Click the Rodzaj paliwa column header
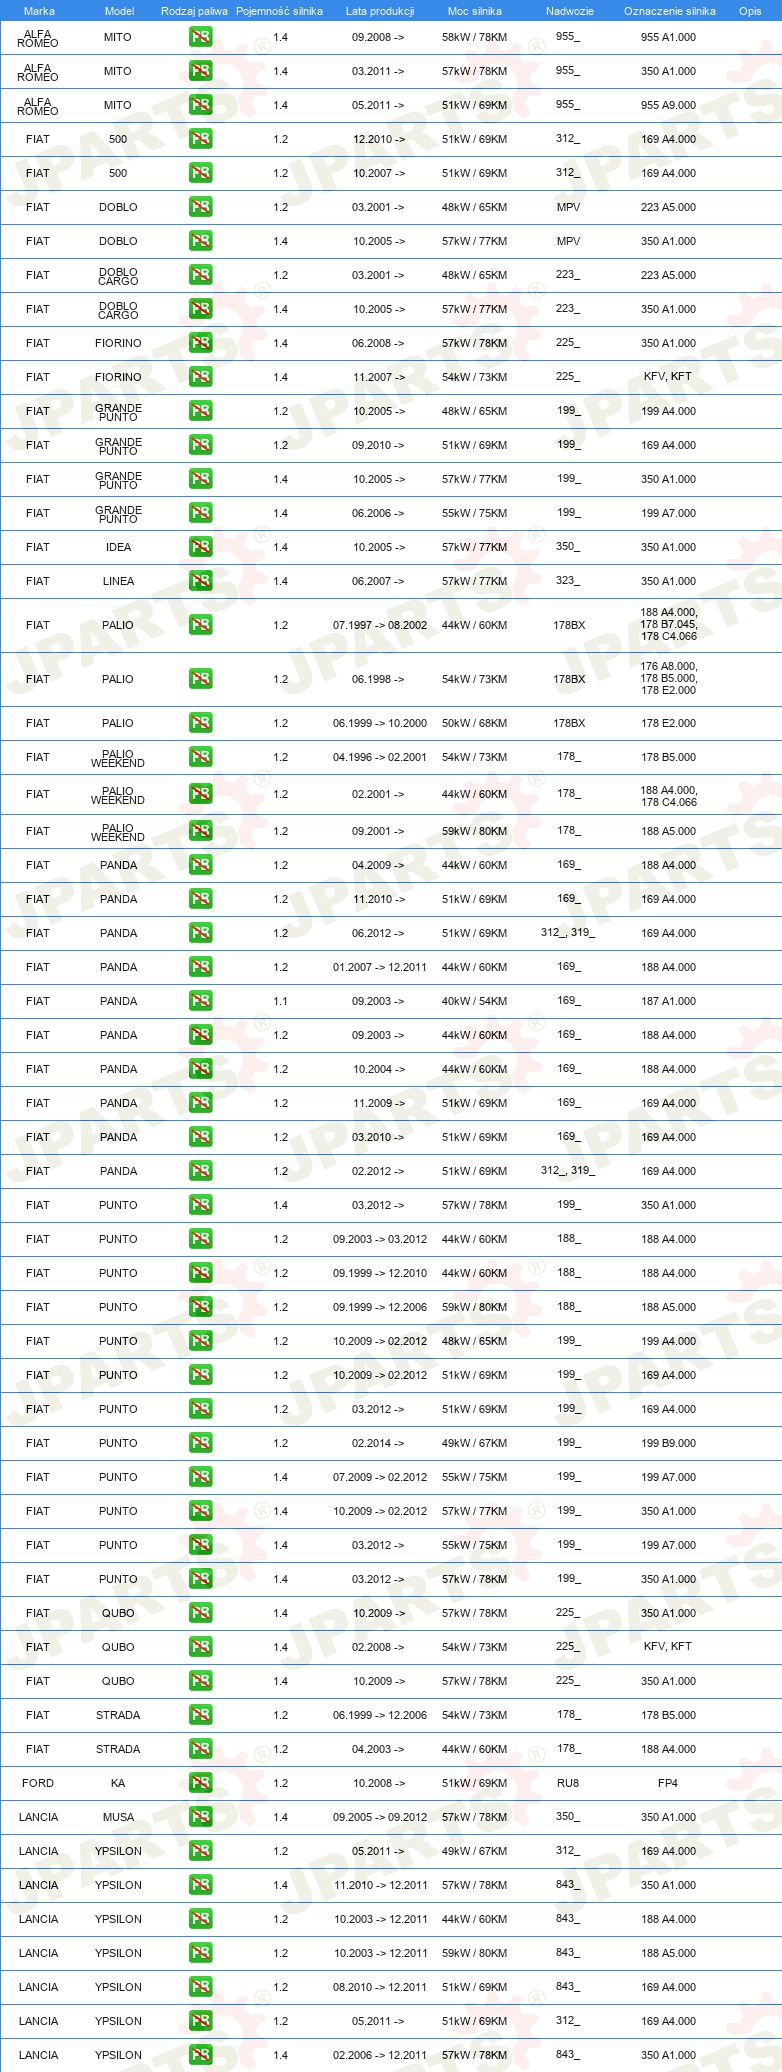The height and width of the screenshot is (2072, 782). pyautogui.click(x=194, y=11)
